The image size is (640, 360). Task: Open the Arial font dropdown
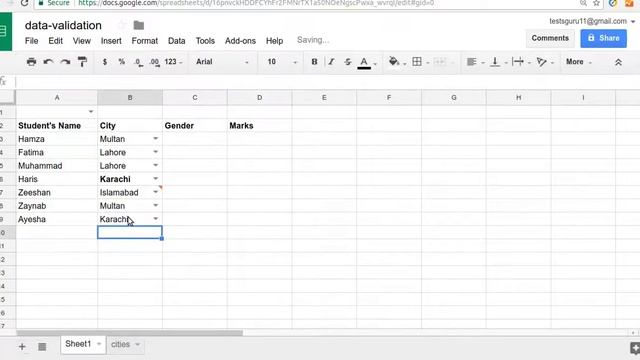pos(222,62)
